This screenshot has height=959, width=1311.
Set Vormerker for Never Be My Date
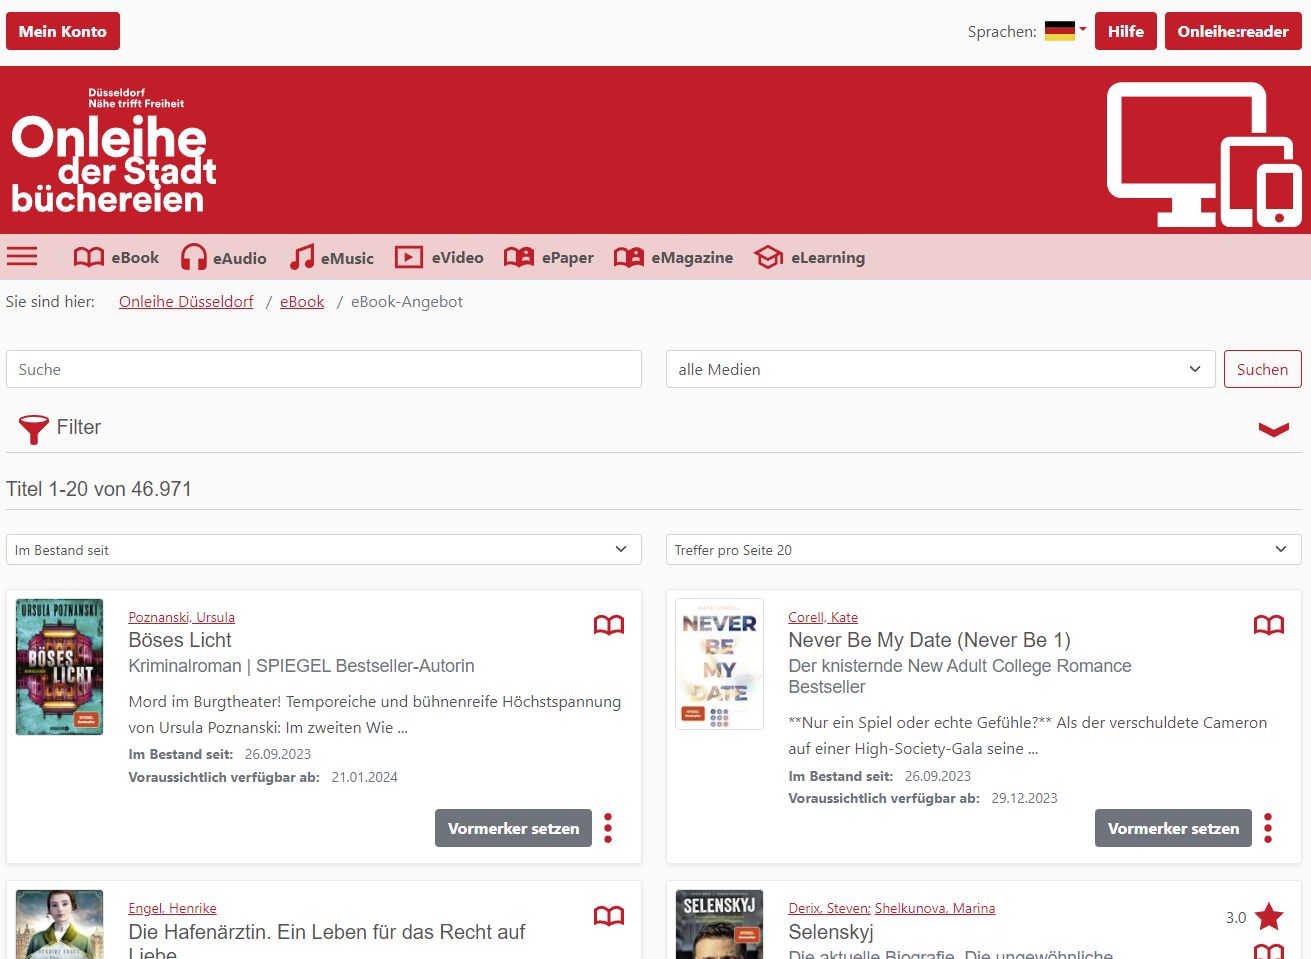(x=1174, y=828)
